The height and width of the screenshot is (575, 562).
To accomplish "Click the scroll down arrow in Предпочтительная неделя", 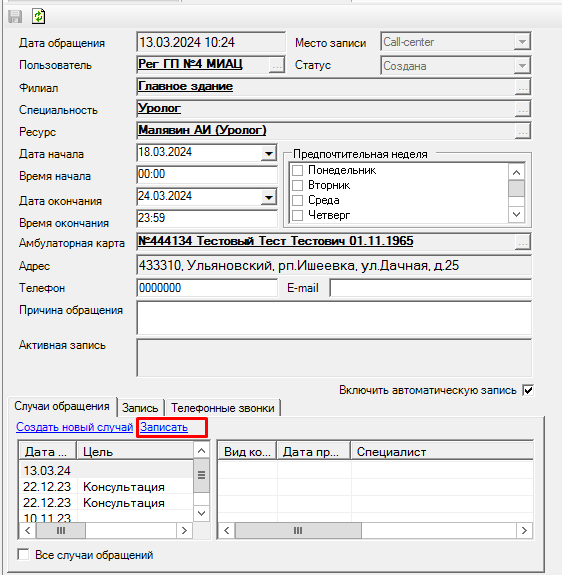I will 517,215.
